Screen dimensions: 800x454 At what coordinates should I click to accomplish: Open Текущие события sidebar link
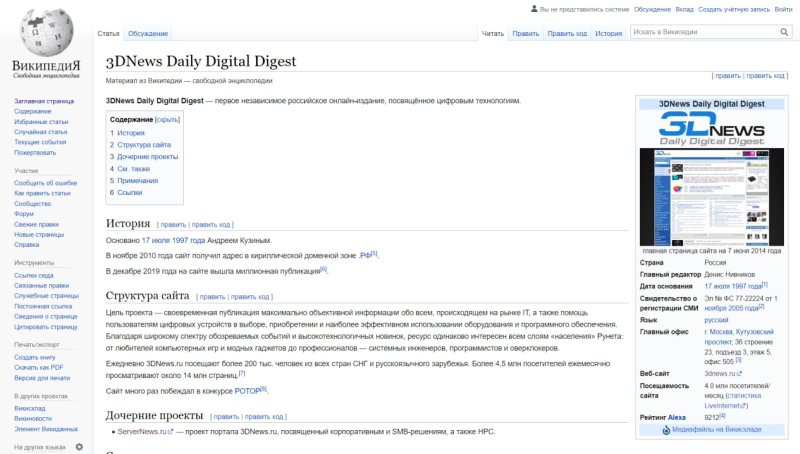[x=40, y=142]
